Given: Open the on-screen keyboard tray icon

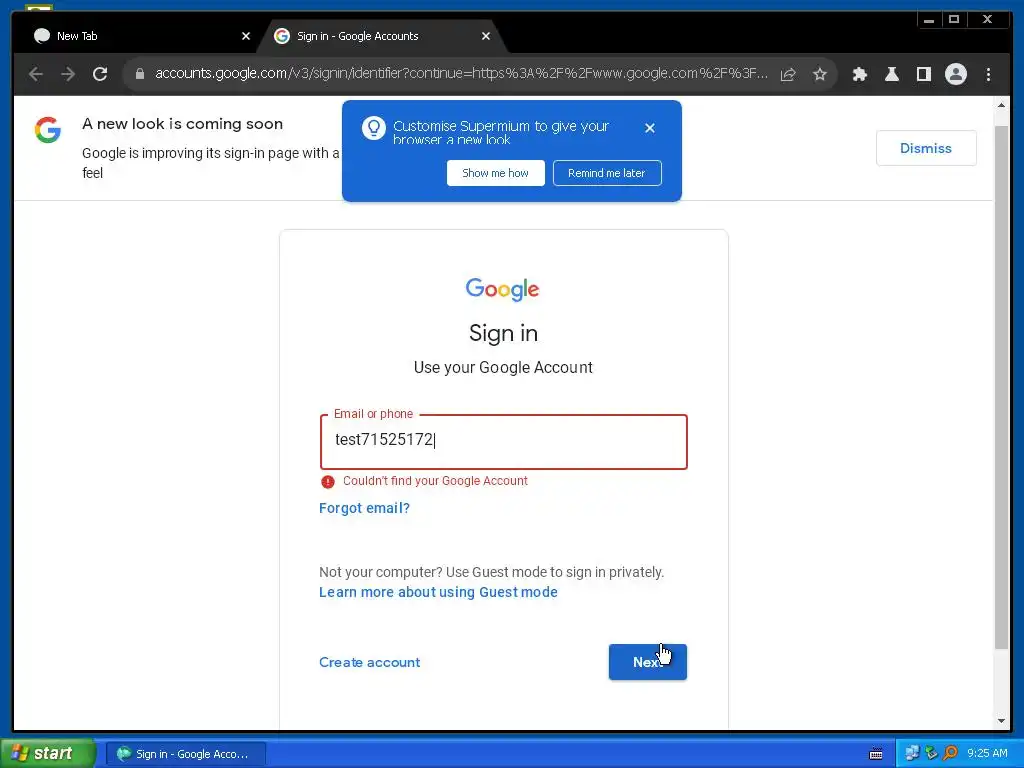Looking at the screenshot, I should (876, 754).
